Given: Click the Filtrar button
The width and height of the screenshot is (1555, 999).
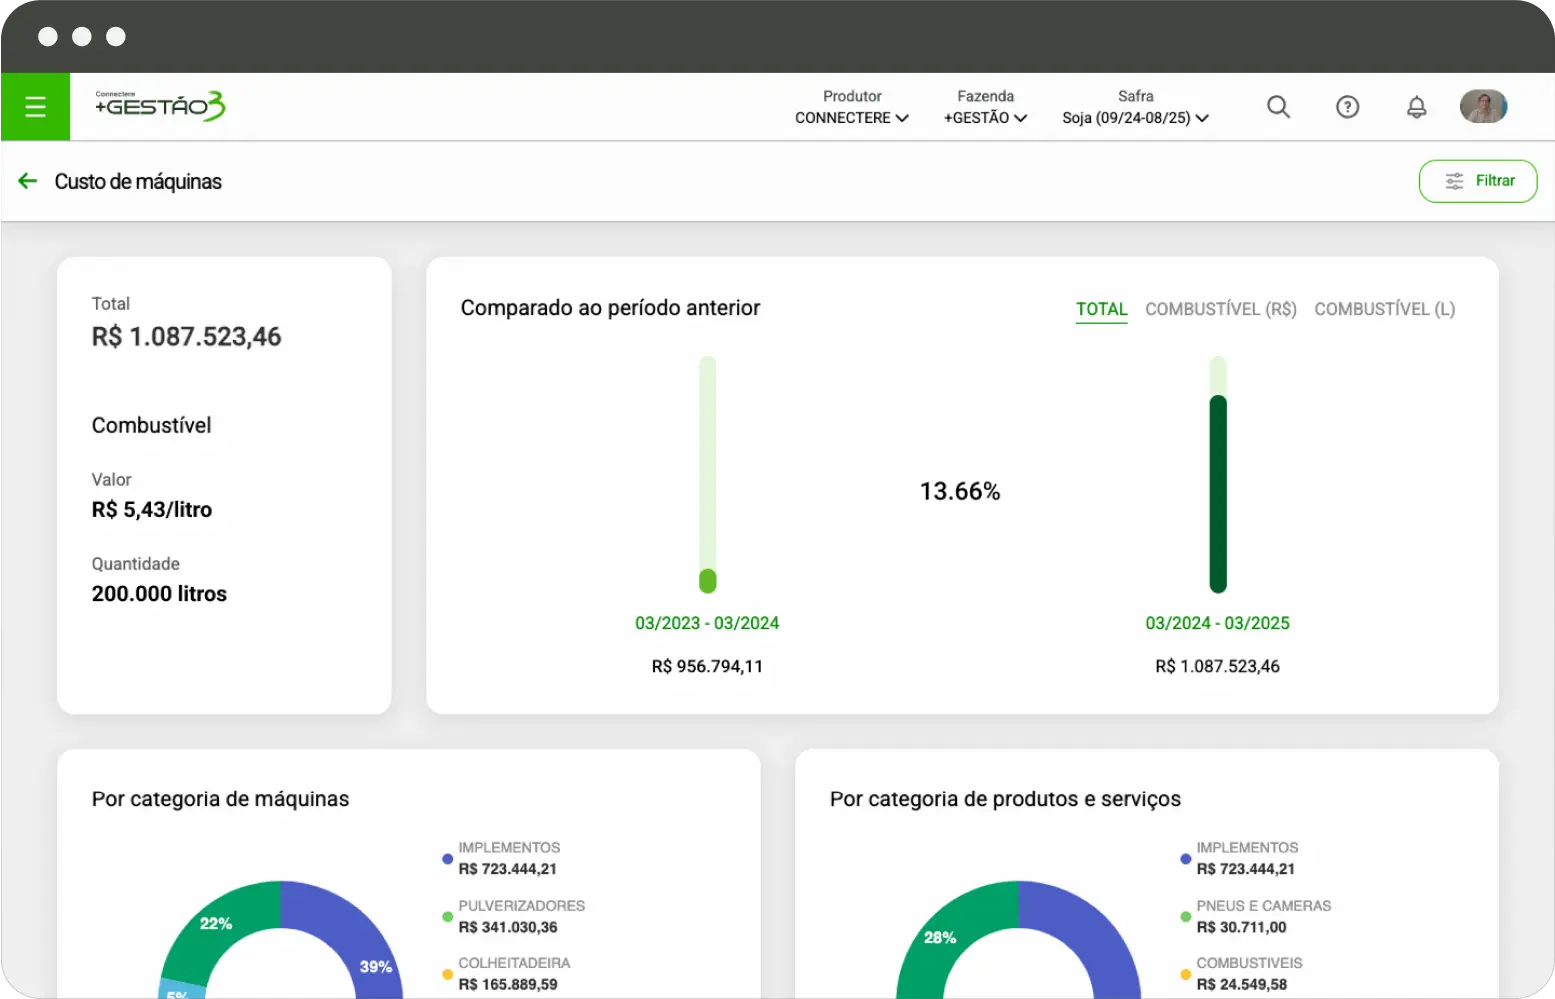Looking at the screenshot, I should pyautogui.click(x=1477, y=181).
